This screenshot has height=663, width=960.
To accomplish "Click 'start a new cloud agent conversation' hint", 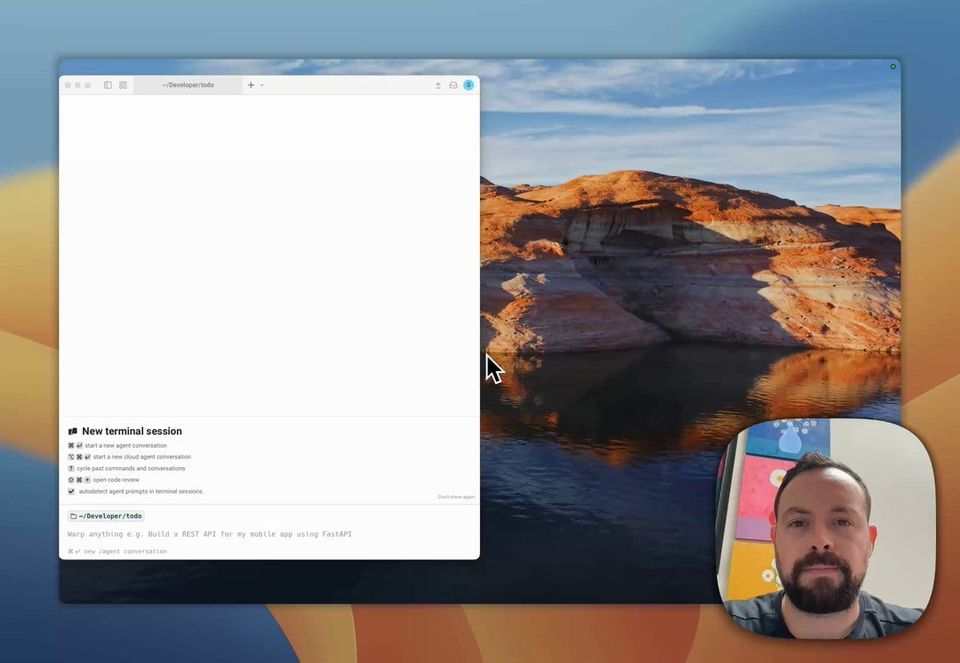I will pos(142,457).
